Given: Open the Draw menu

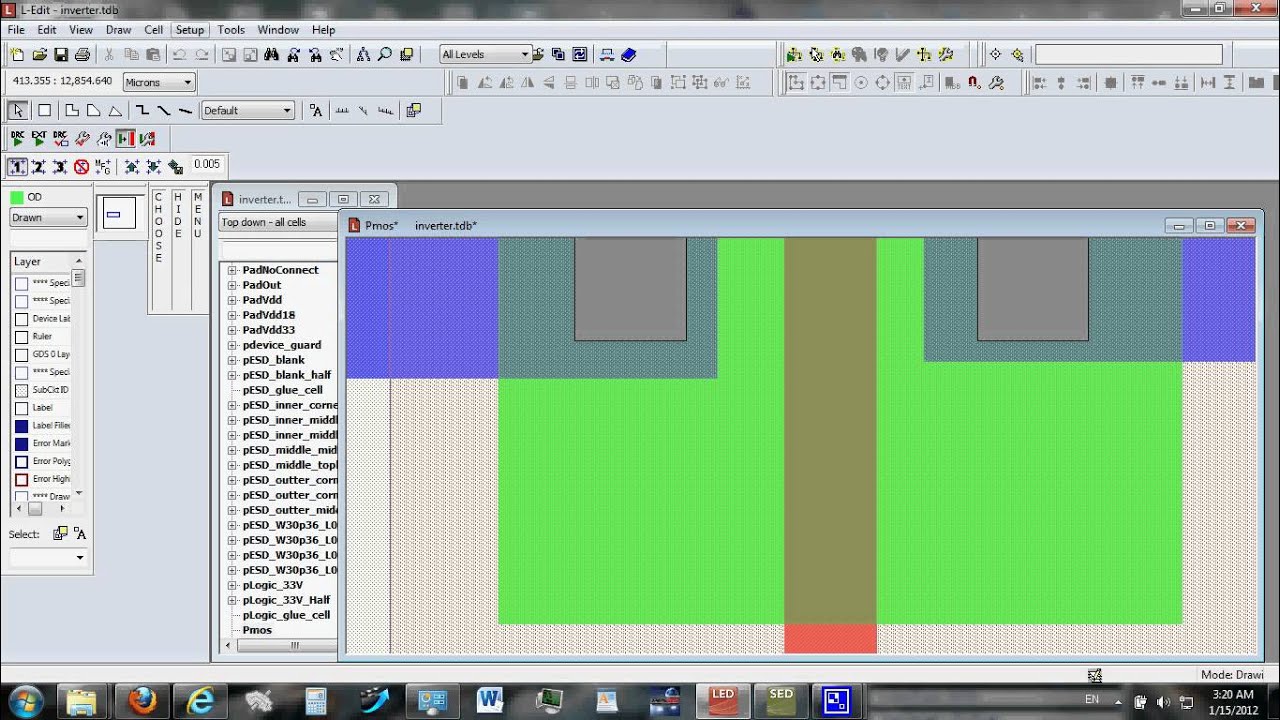Looking at the screenshot, I should point(118,30).
